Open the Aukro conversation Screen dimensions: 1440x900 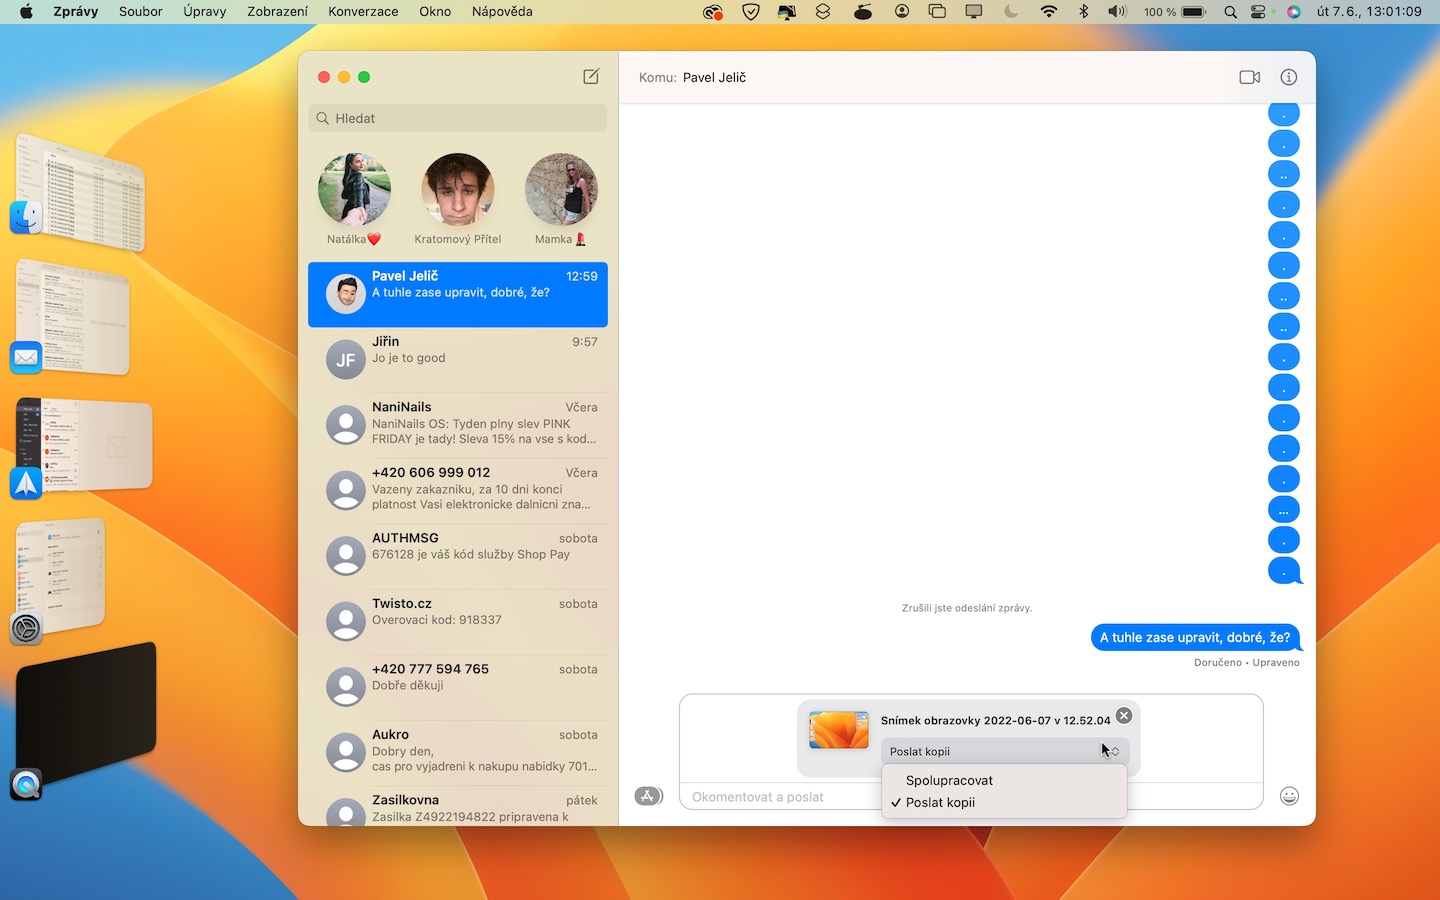click(x=458, y=753)
